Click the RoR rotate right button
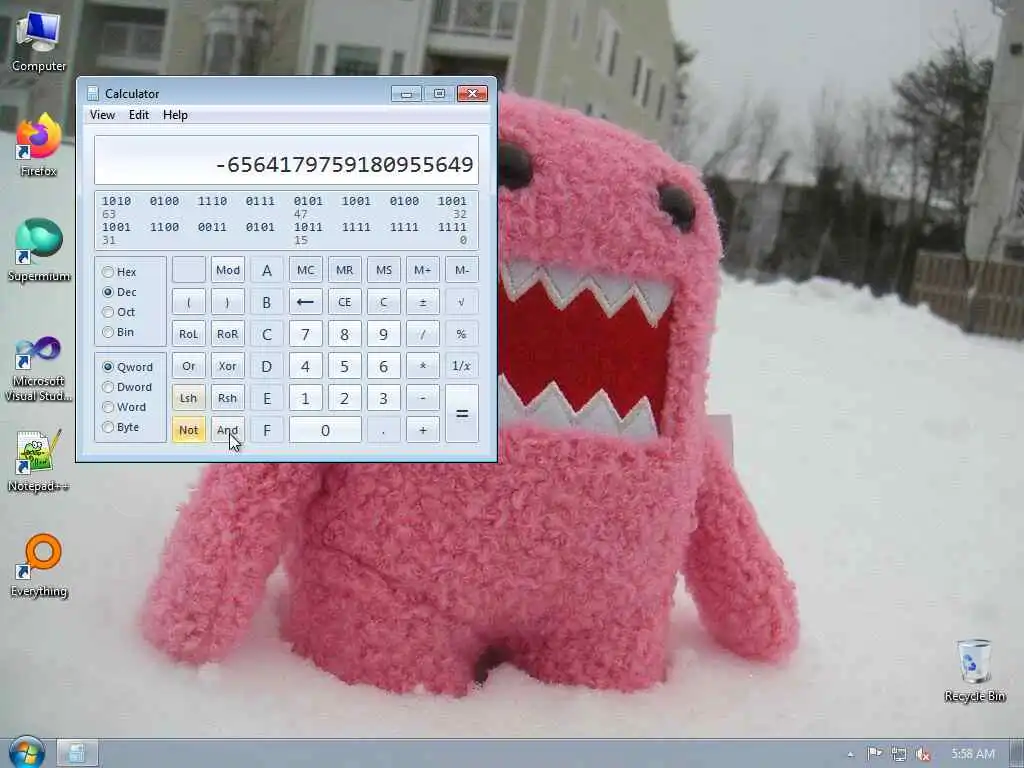The height and width of the screenshot is (768, 1024). point(227,334)
